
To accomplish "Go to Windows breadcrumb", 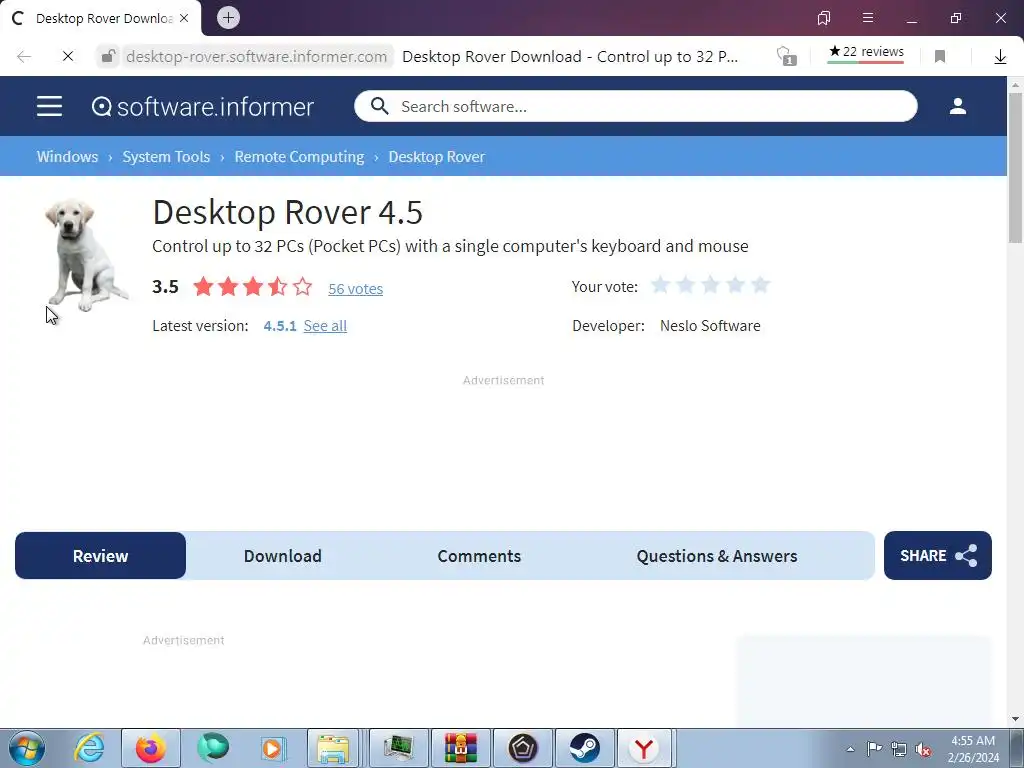I will click(67, 157).
